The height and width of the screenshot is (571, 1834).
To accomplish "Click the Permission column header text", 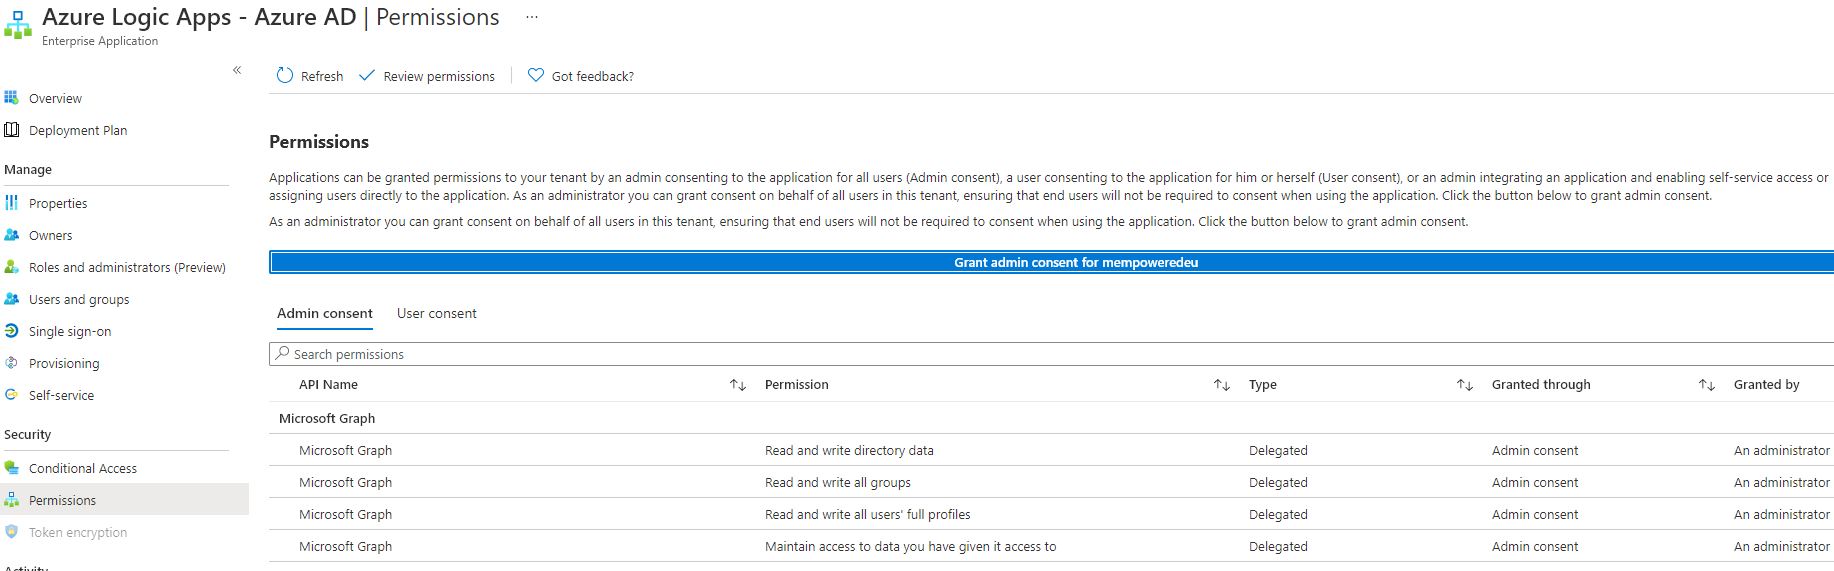I will [x=797, y=384].
